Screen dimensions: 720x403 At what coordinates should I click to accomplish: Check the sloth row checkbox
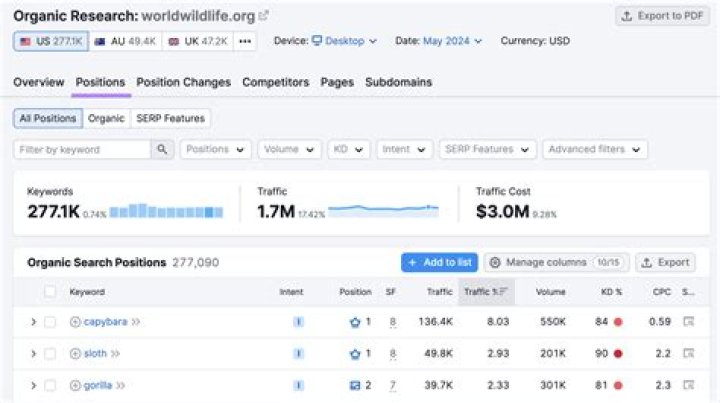(50, 353)
